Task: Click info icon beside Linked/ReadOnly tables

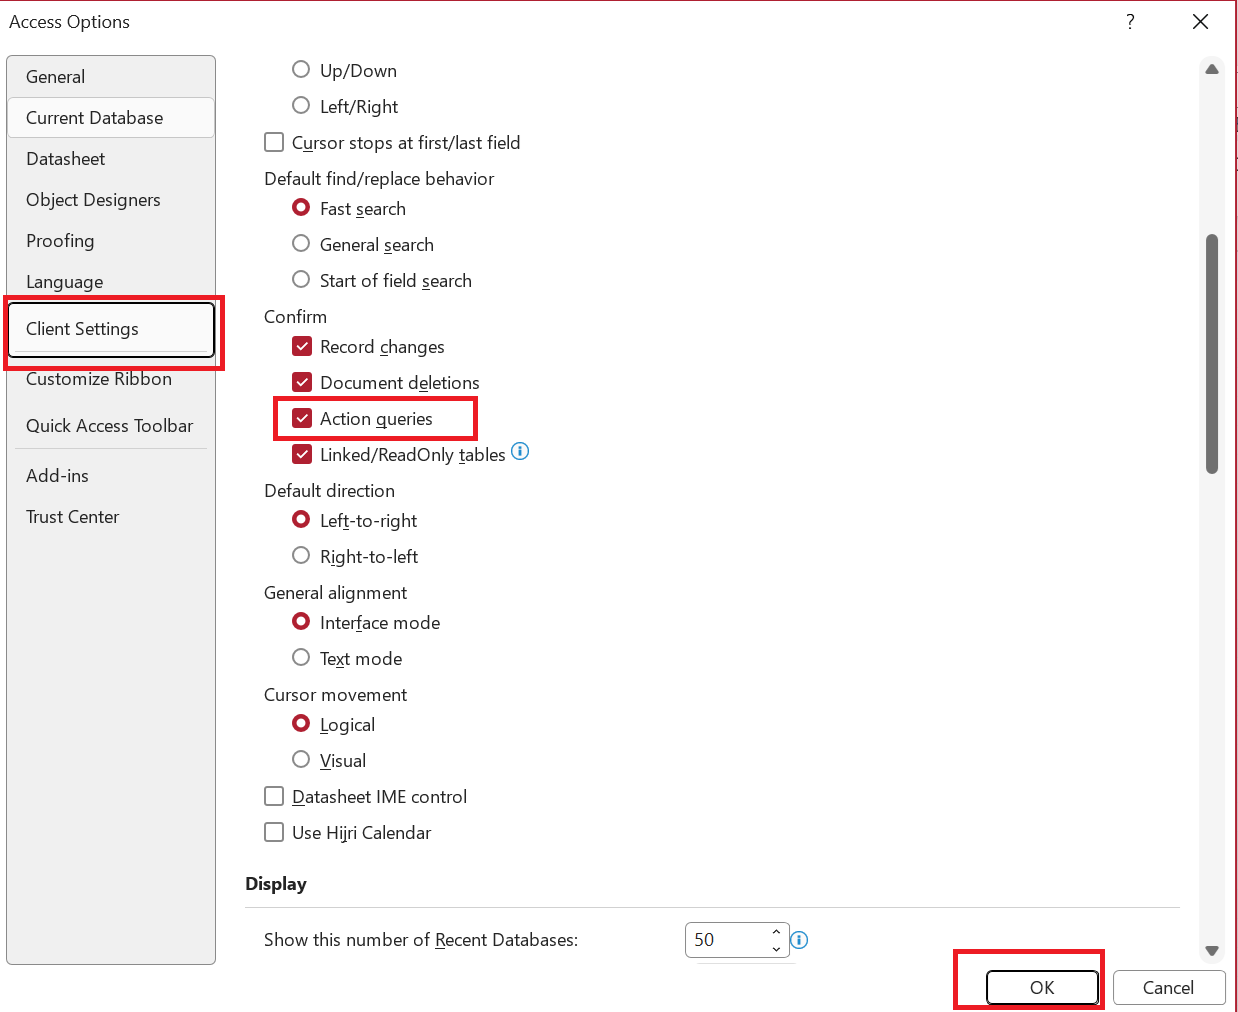Action: [x=520, y=451]
